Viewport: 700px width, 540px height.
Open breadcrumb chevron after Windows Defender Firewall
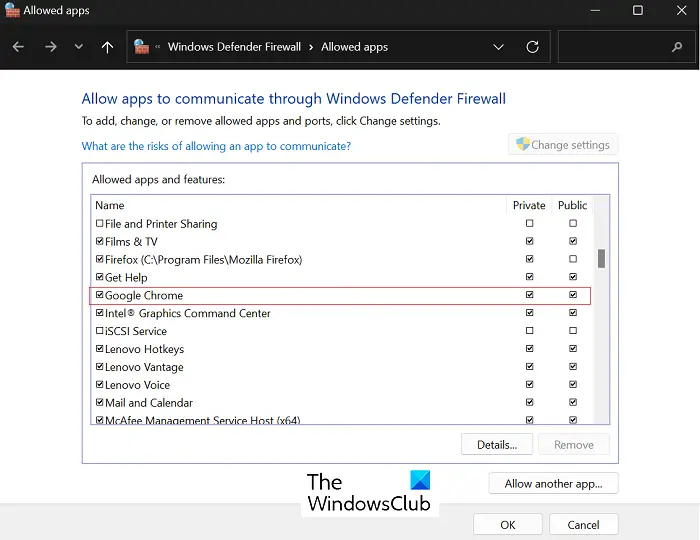(311, 47)
